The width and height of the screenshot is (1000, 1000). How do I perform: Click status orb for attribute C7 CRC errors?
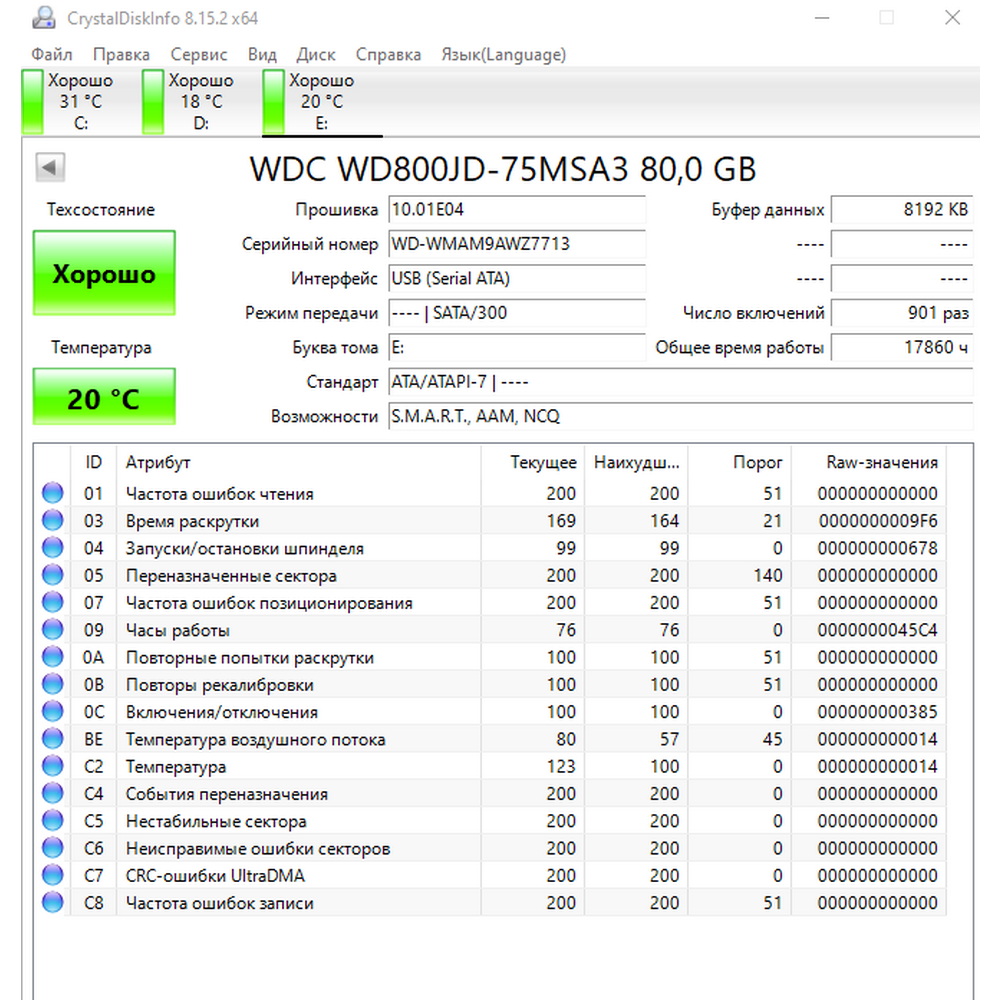tap(53, 875)
